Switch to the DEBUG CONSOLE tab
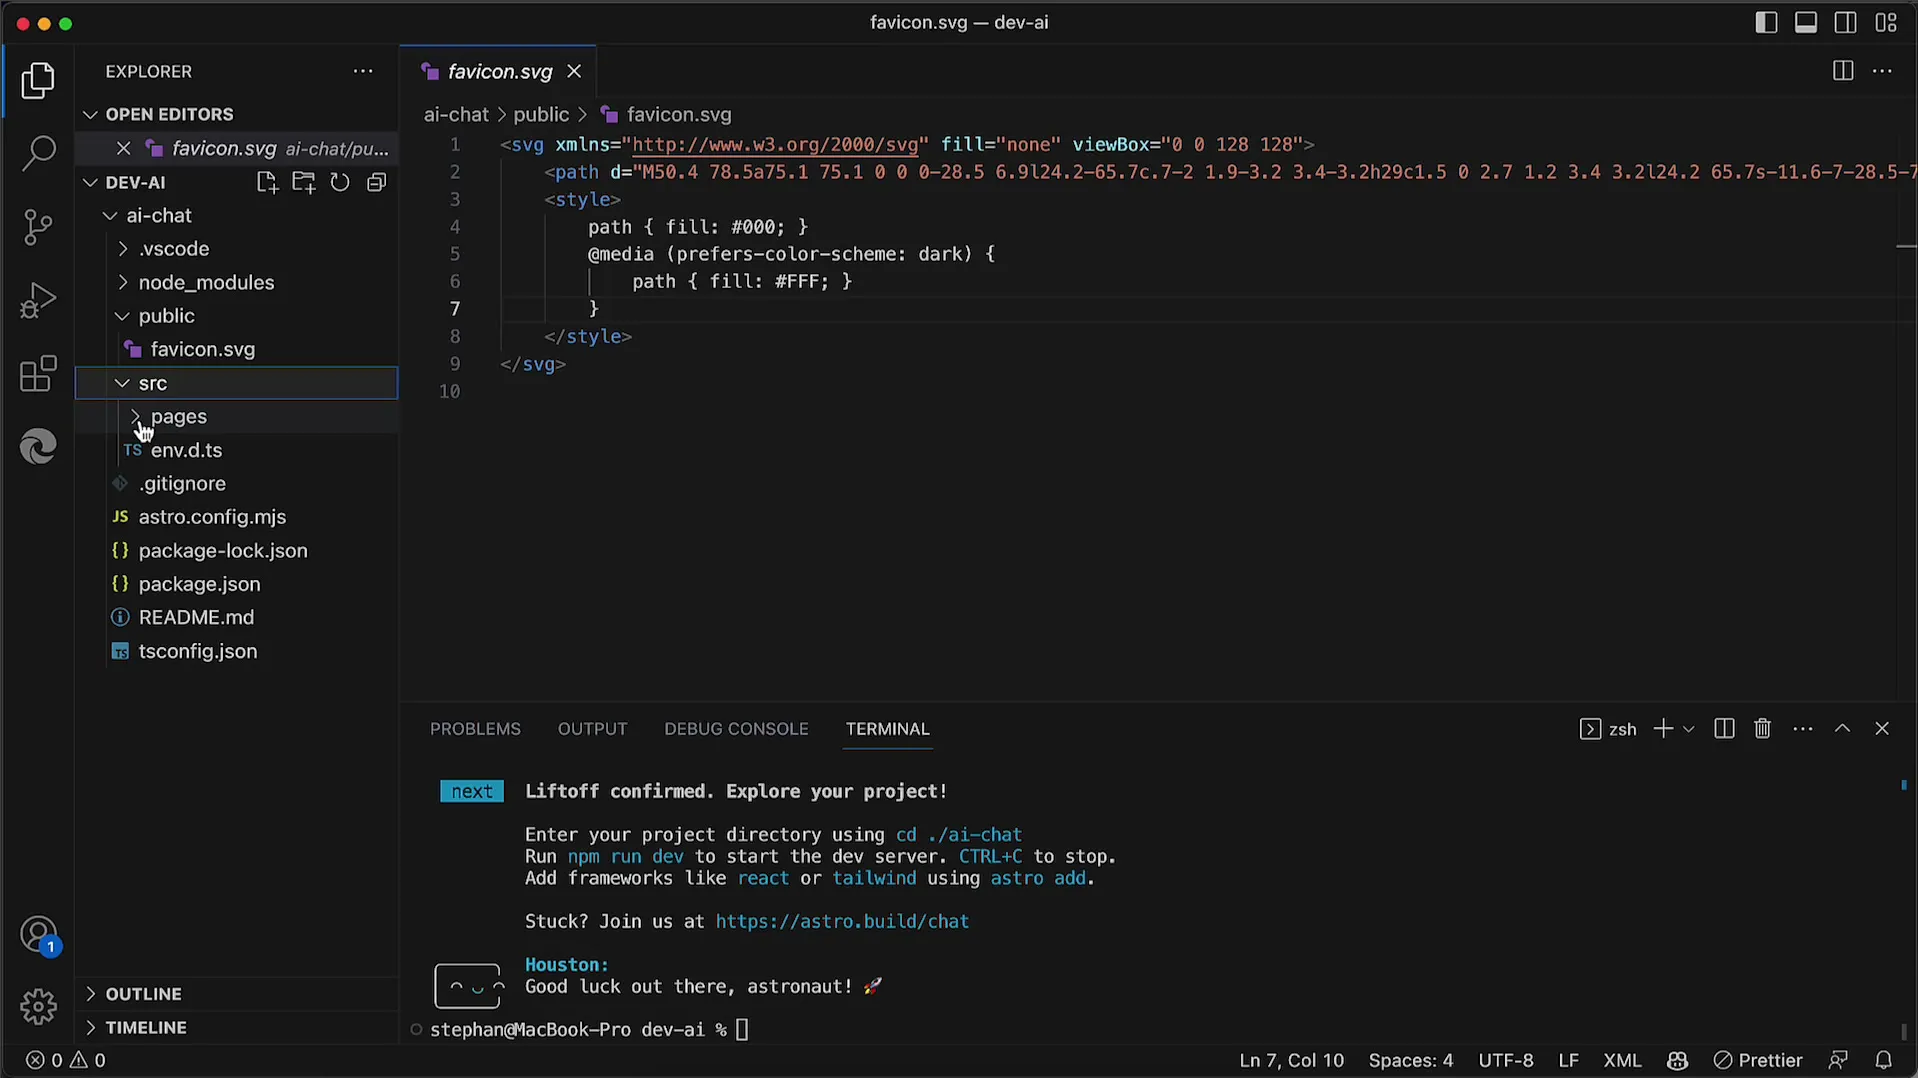 (736, 729)
